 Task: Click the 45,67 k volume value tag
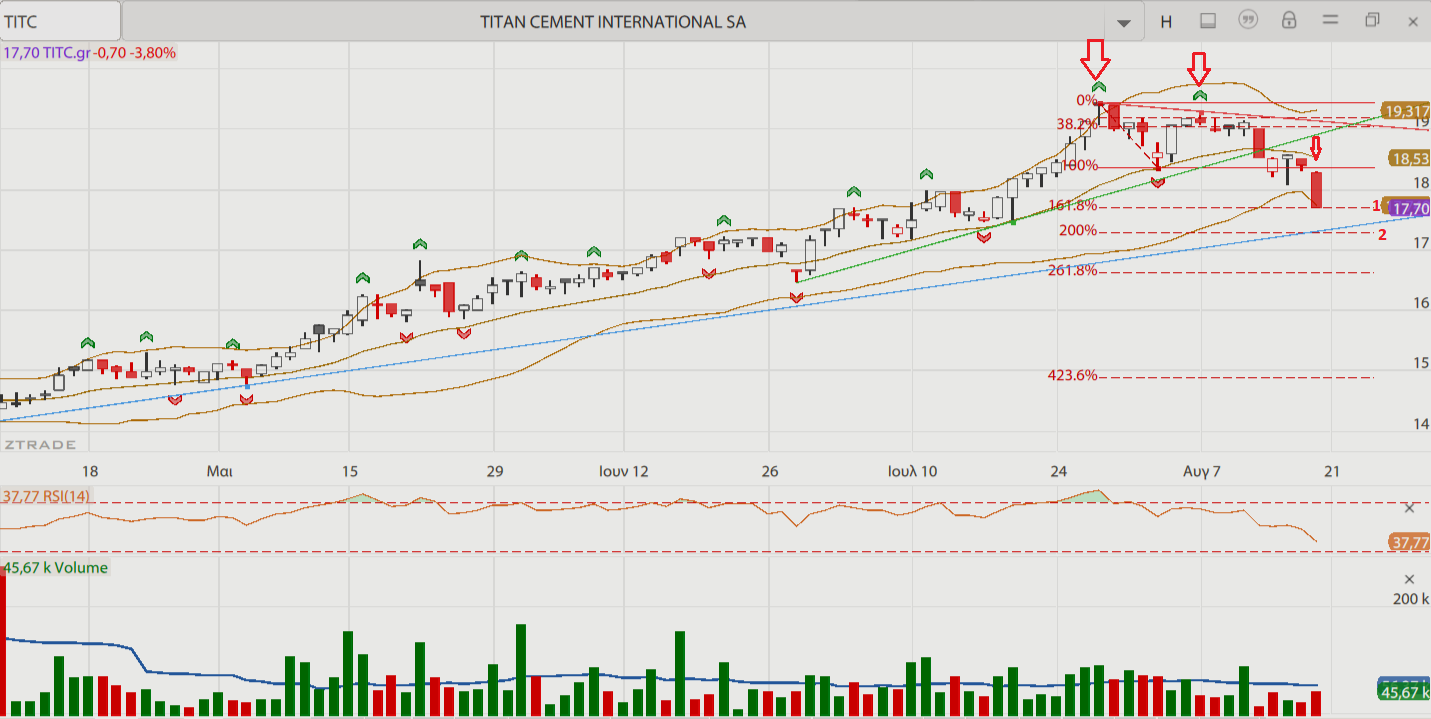coord(1404,692)
